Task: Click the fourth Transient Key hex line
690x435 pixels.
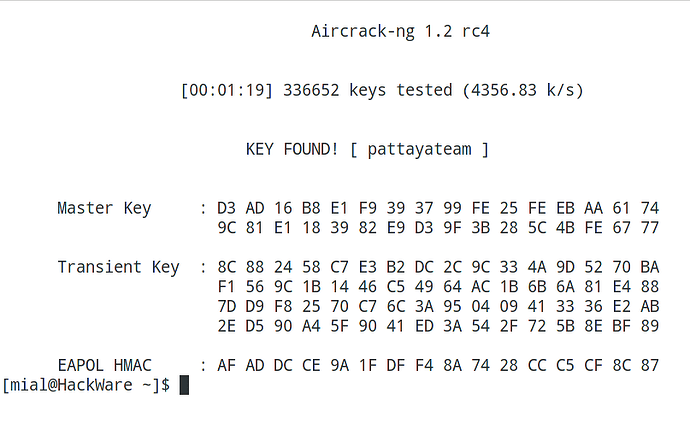Action: 438,325
